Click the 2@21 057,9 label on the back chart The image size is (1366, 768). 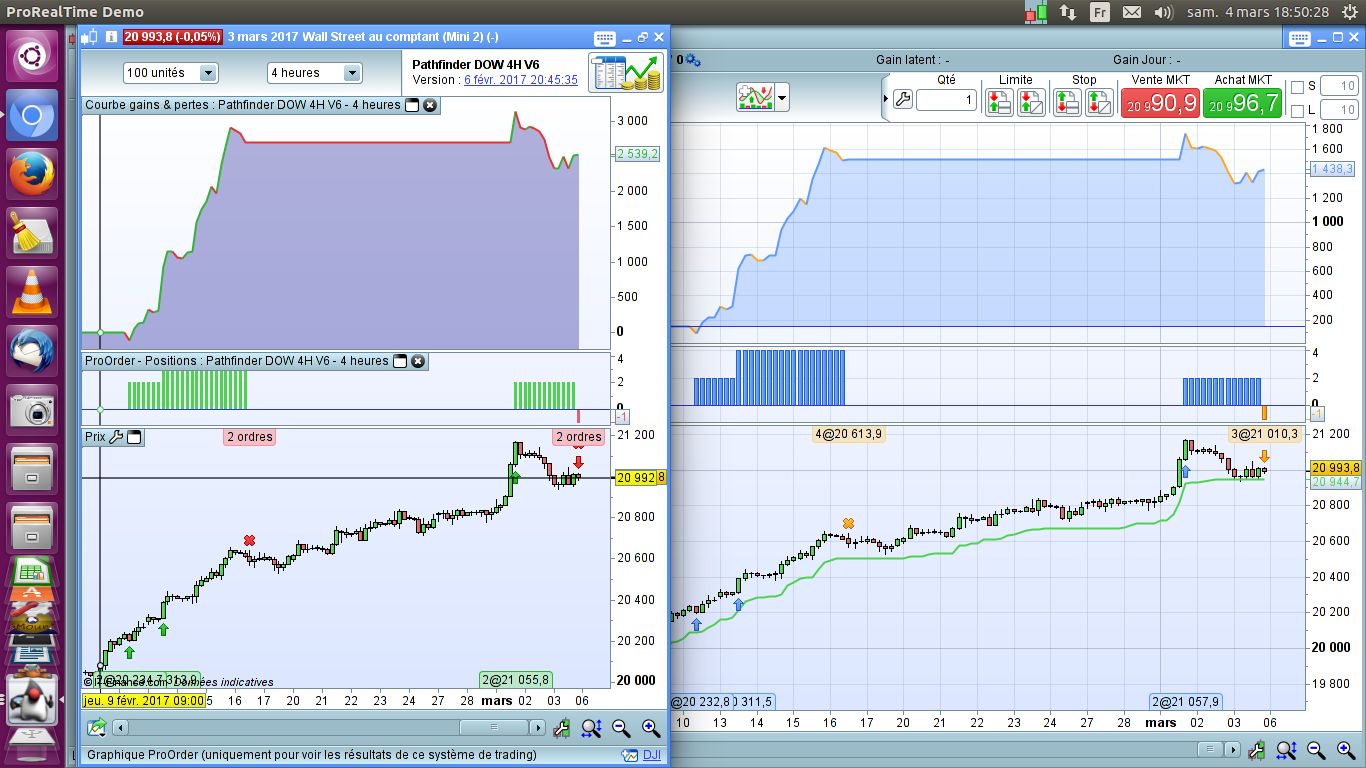coord(1186,701)
